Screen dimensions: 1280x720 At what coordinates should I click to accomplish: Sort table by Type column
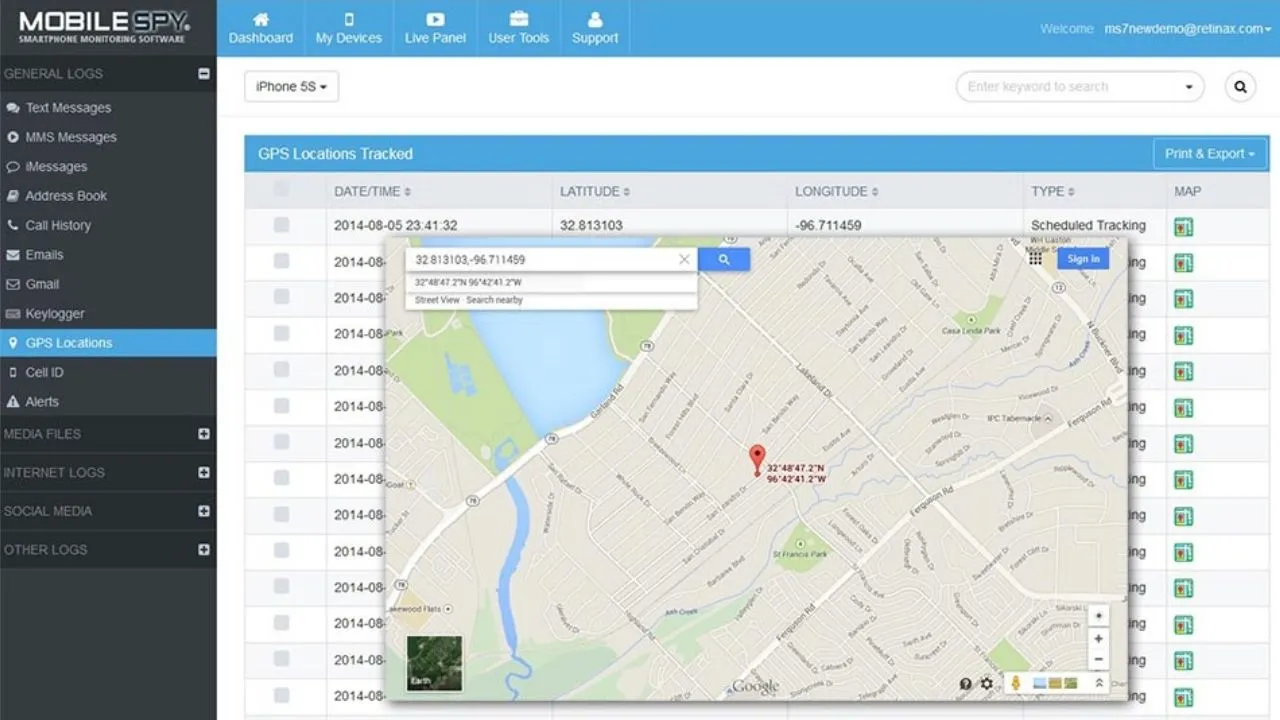[x=1053, y=191]
